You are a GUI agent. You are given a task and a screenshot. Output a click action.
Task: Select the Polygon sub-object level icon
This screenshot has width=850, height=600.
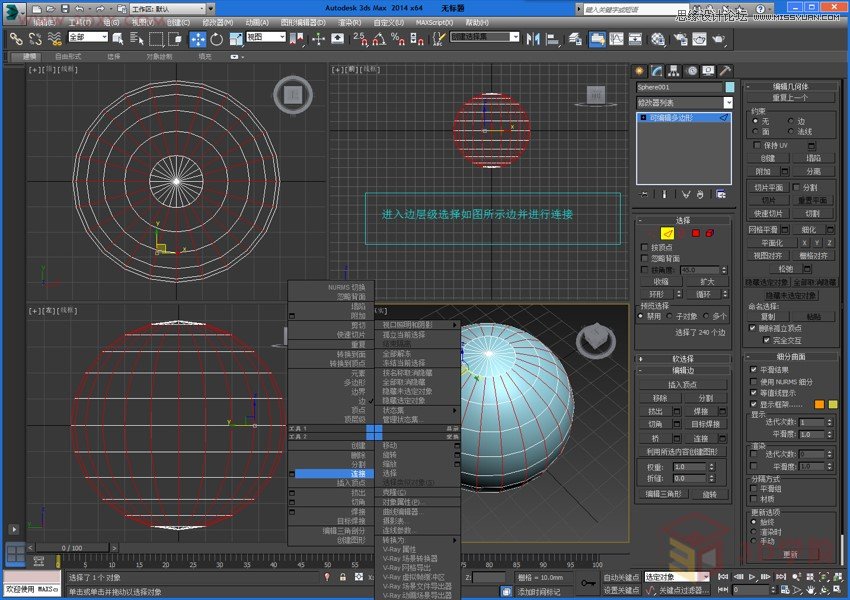coord(695,233)
